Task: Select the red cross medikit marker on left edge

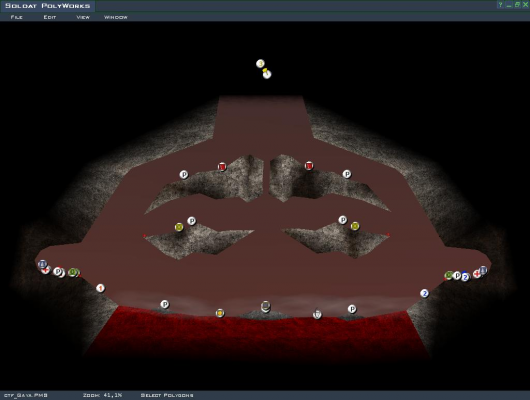Action: (45, 270)
